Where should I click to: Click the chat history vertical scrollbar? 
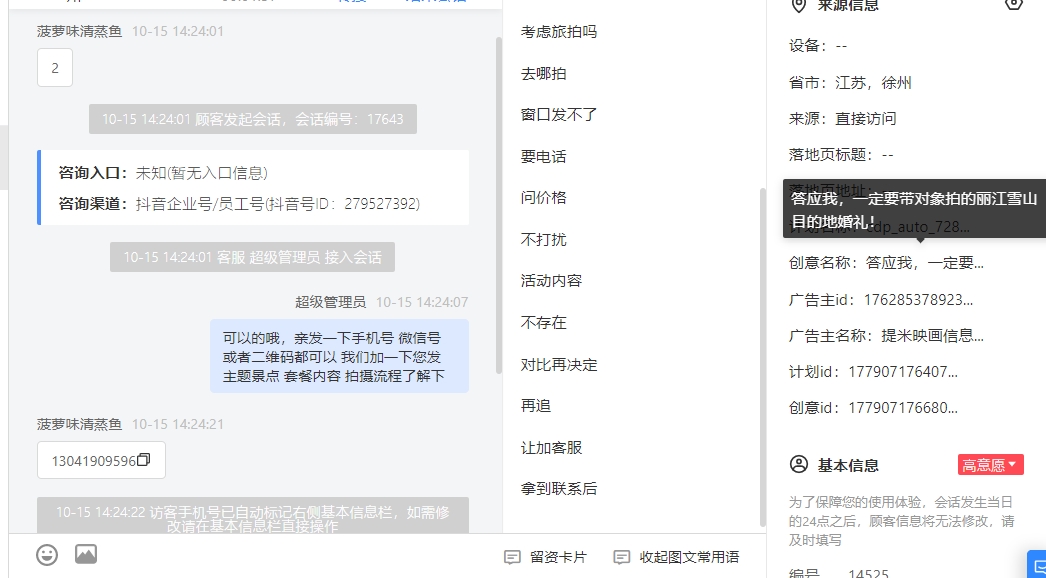point(498,205)
